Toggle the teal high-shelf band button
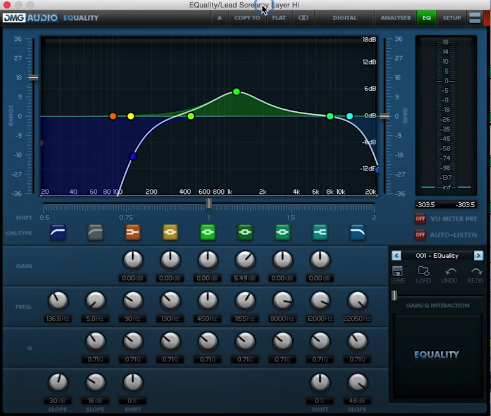 click(x=320, y=232)
